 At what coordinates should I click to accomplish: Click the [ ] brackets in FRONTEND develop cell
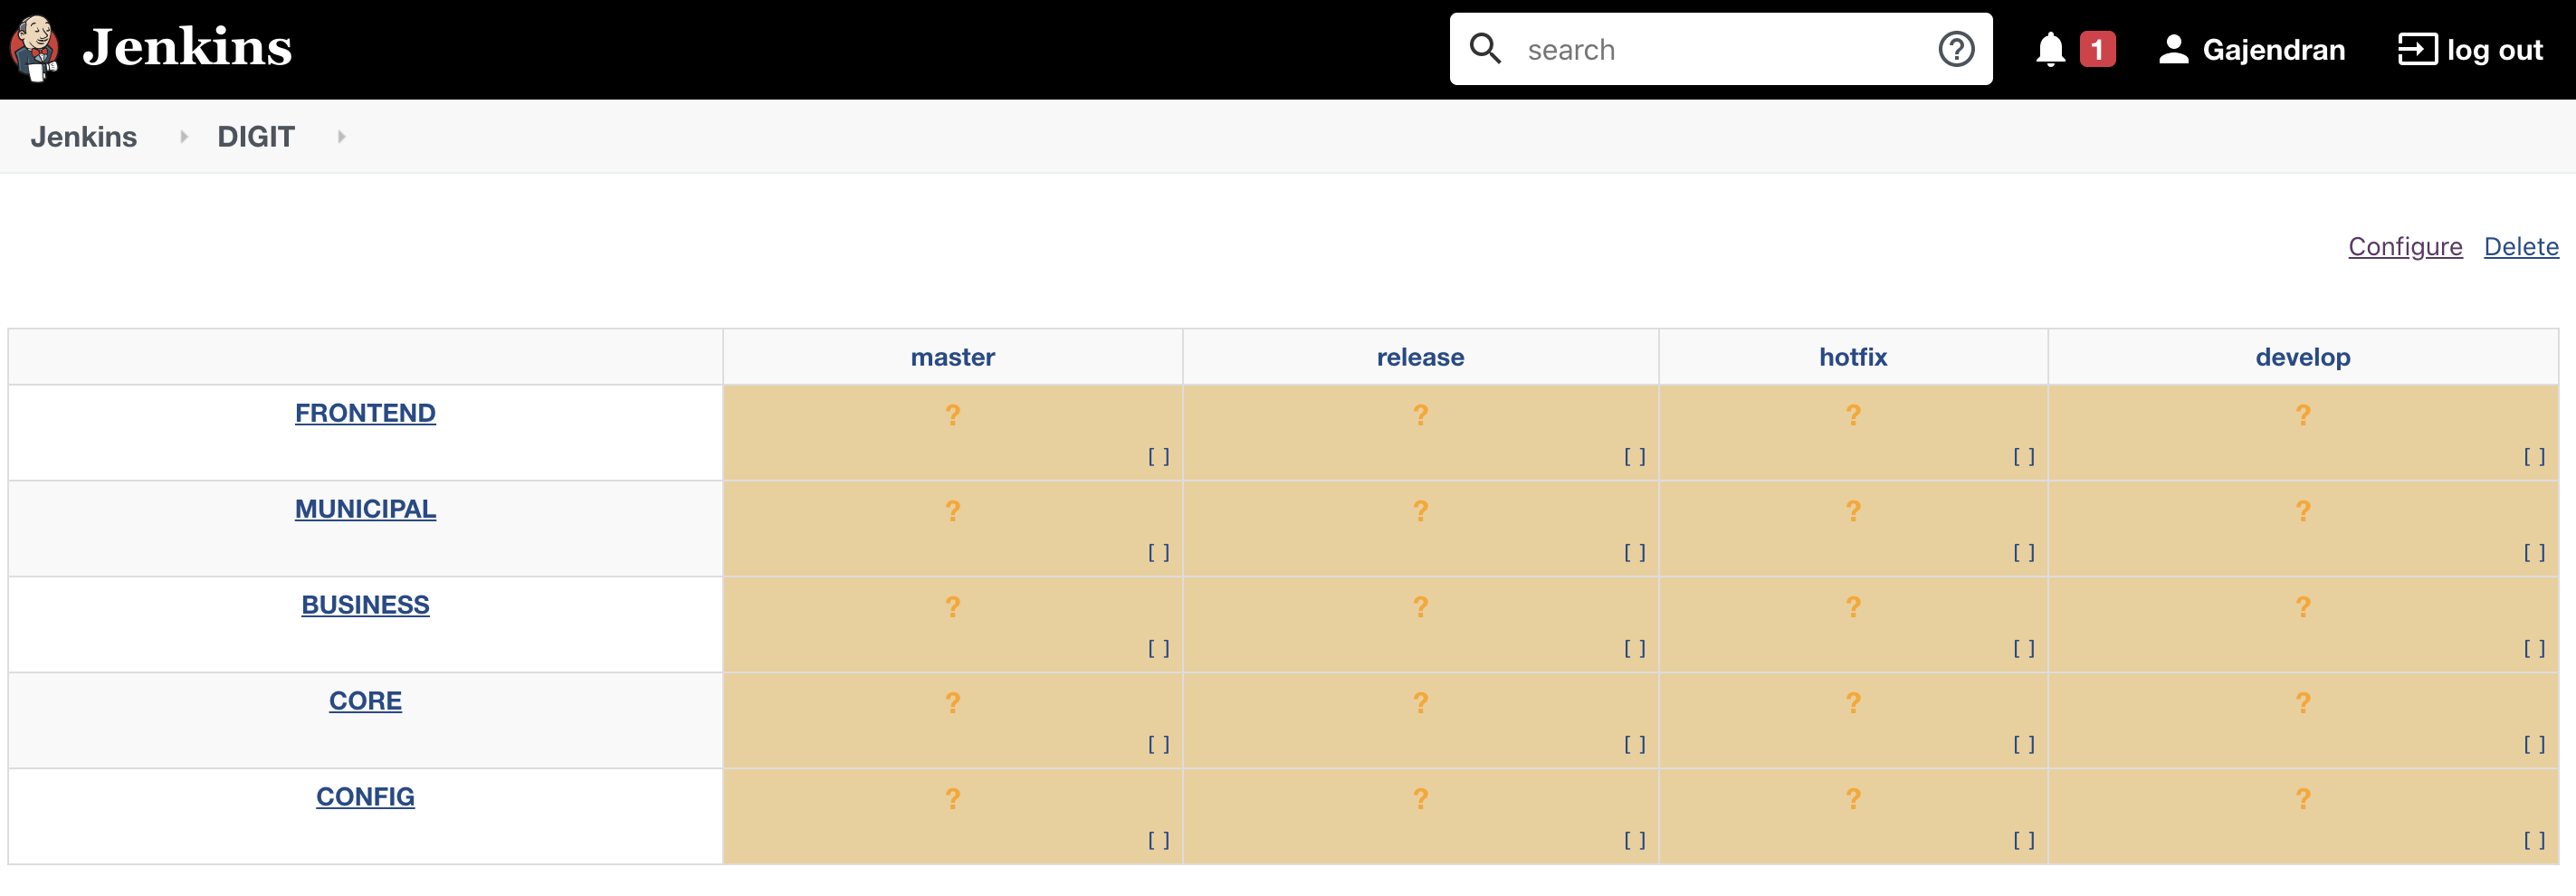click(x=2535, y=457)
